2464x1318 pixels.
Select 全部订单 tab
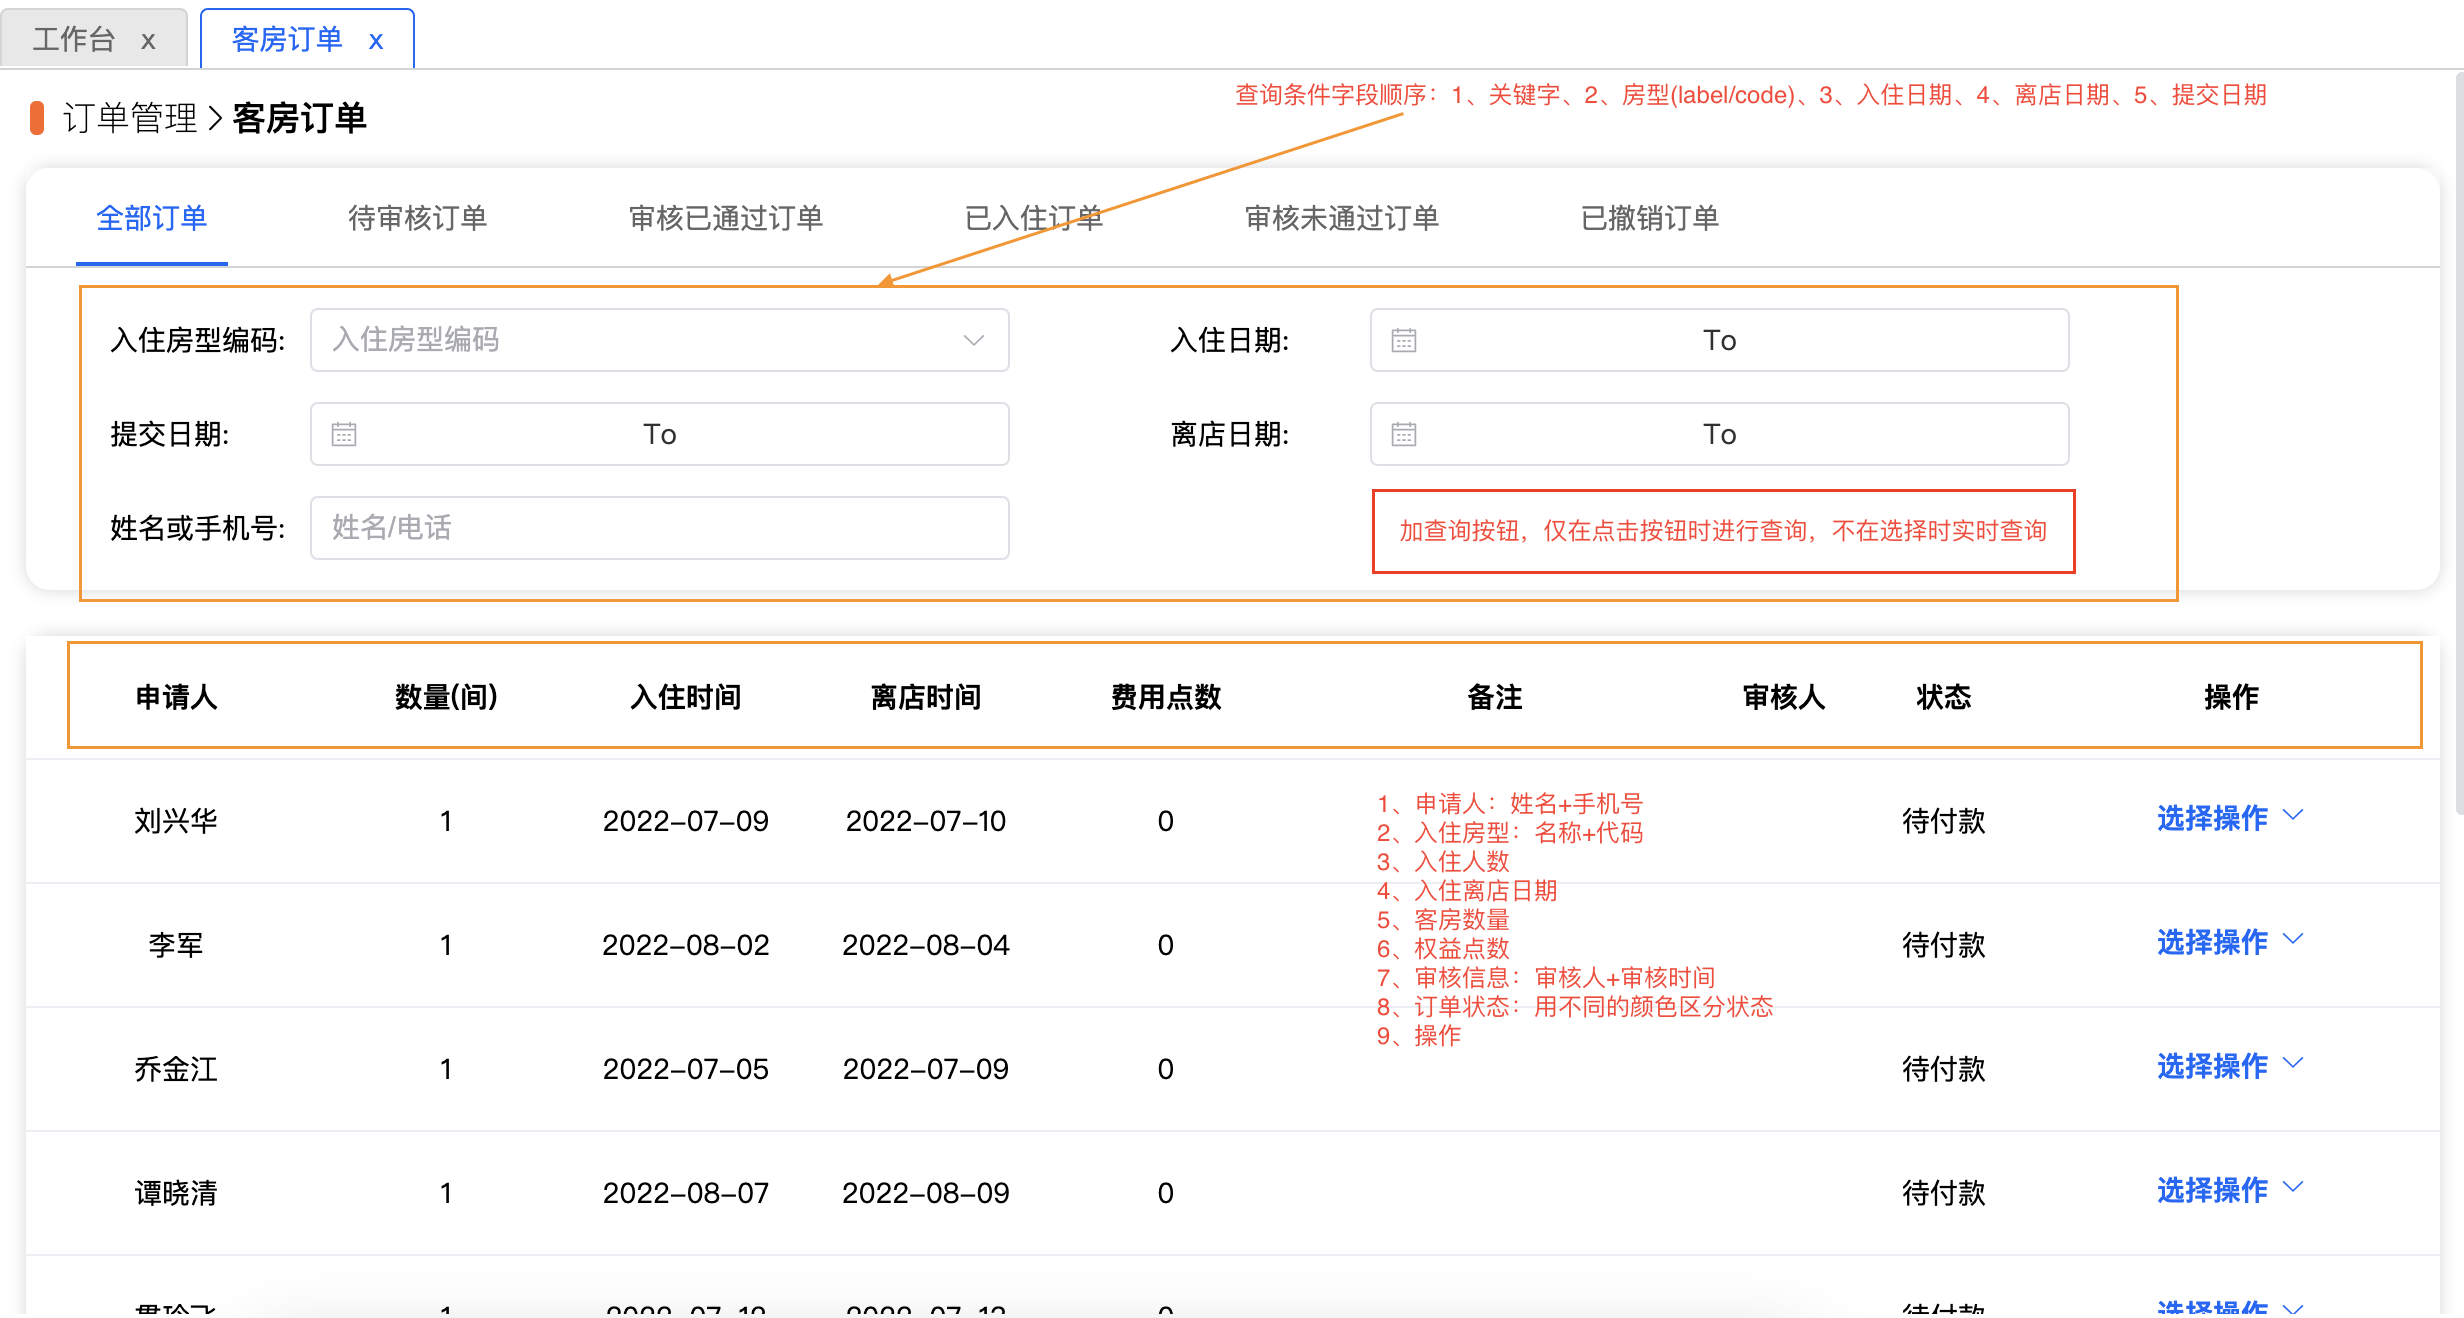point(151,218)
